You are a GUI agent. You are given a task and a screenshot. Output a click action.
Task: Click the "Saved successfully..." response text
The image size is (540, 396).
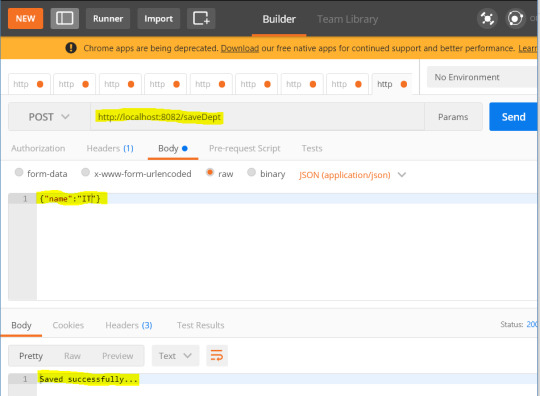88,379
